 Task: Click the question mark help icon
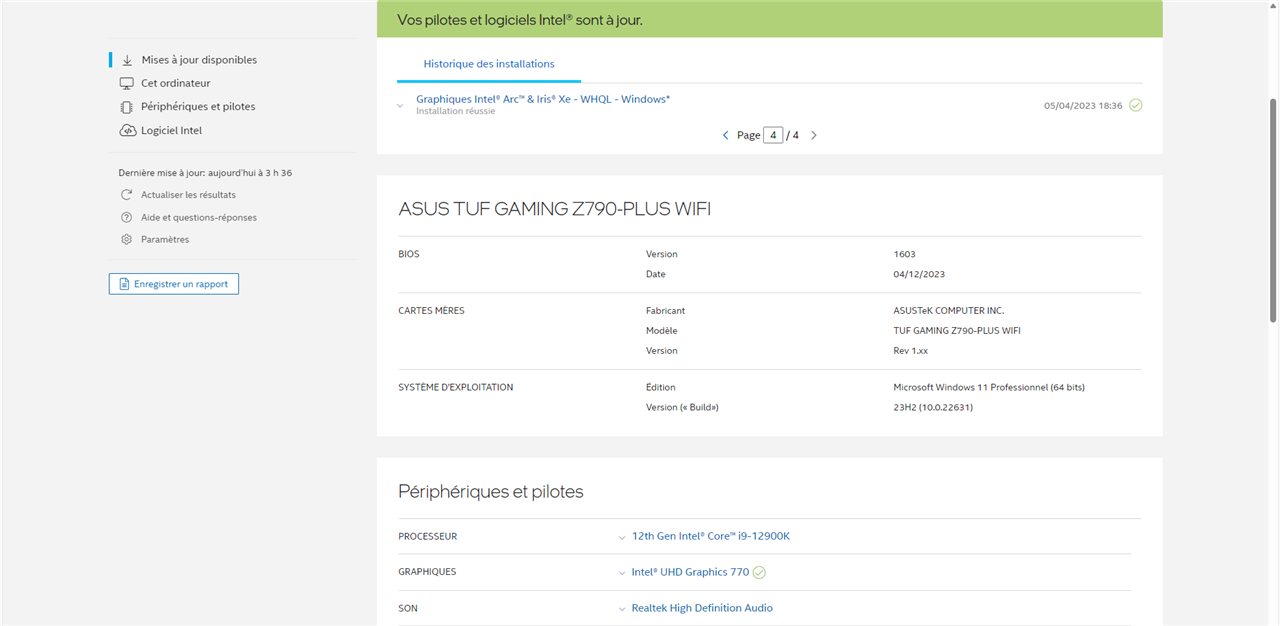click(126, 217)
